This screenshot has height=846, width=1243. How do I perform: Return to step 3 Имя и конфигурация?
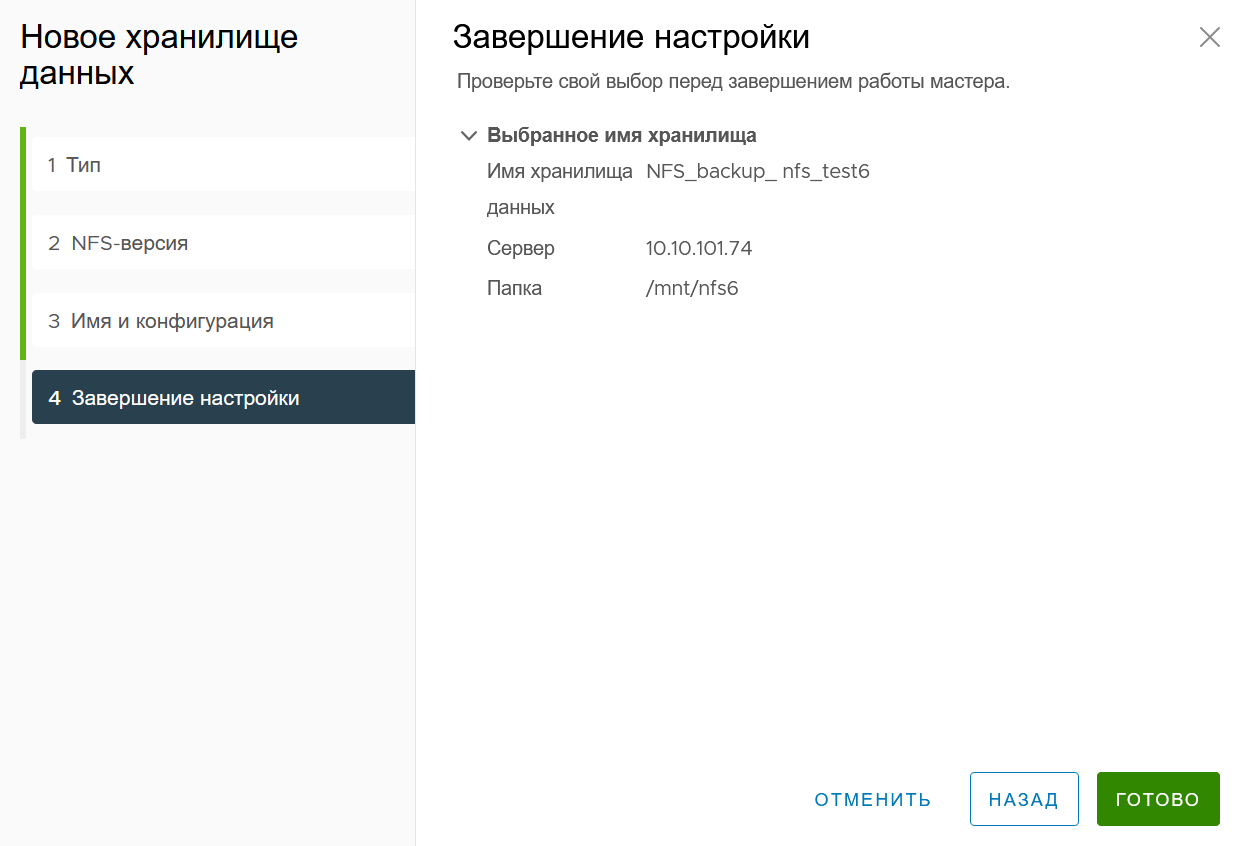[223, 321]
